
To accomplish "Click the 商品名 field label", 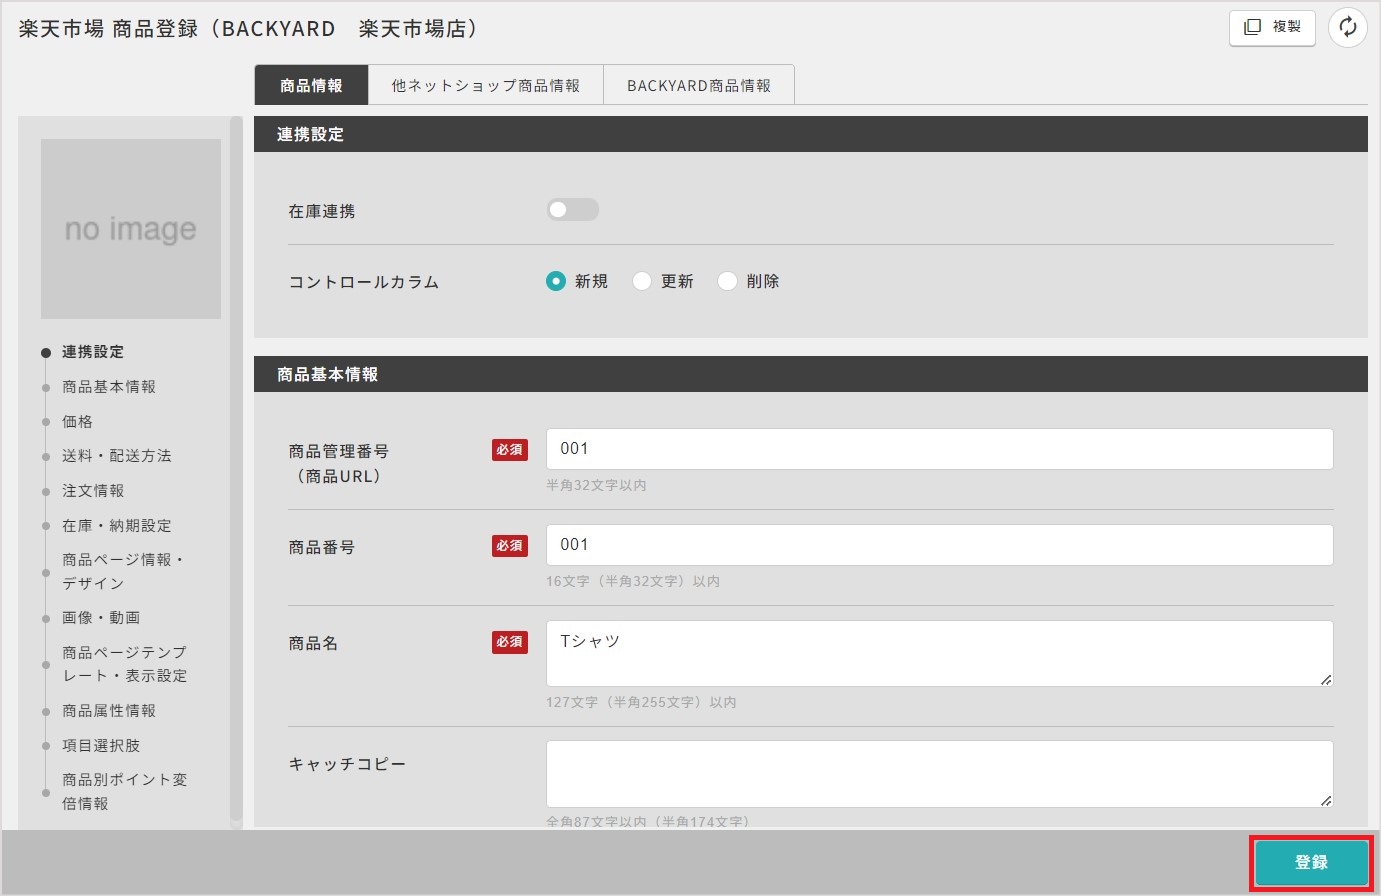I will pos(313,644).
